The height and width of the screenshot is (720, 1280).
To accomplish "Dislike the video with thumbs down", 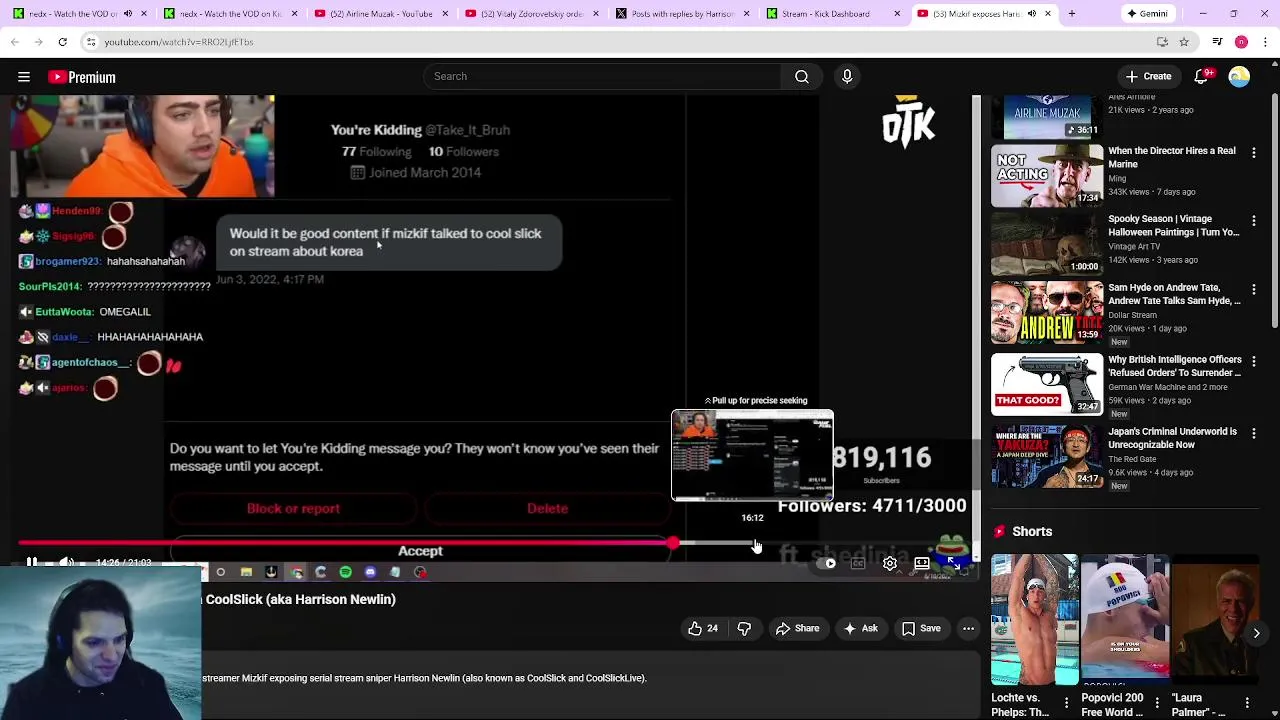I will pyautogui.click(x=744, y=629).
